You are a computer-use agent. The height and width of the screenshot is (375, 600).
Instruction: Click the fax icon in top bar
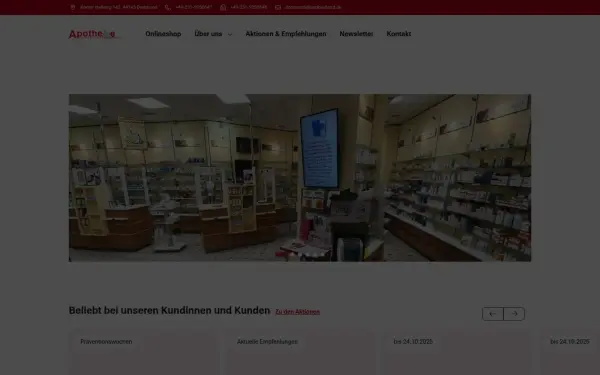[x=223, y=7]
